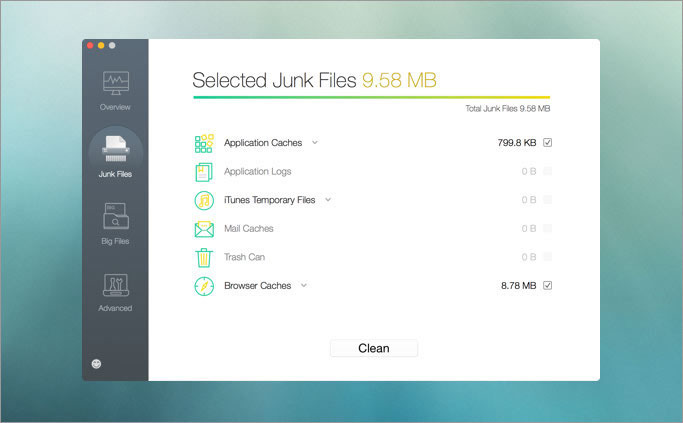Viewport: 683px width, 423px height.
Task: Open the Advanced tools icon
Action: pos(115,285)
